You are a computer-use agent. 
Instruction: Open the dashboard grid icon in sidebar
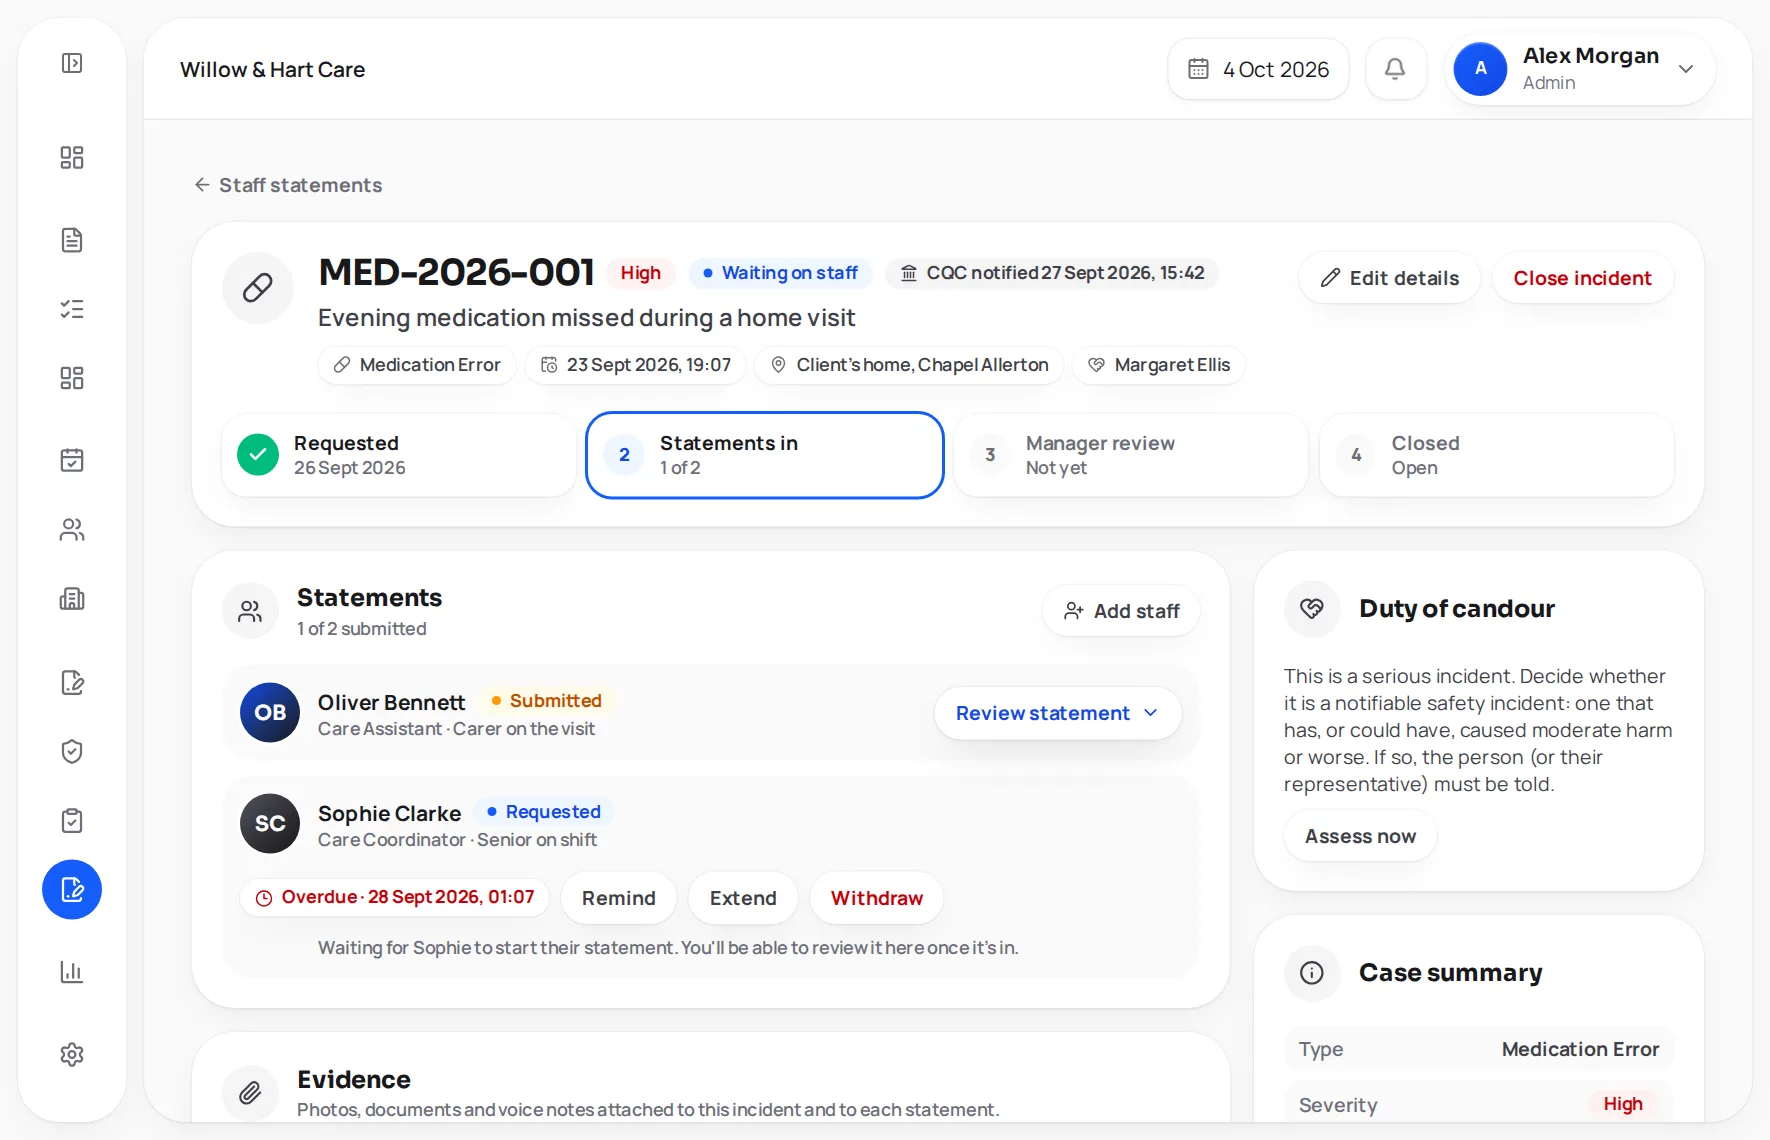pos(72,157)
